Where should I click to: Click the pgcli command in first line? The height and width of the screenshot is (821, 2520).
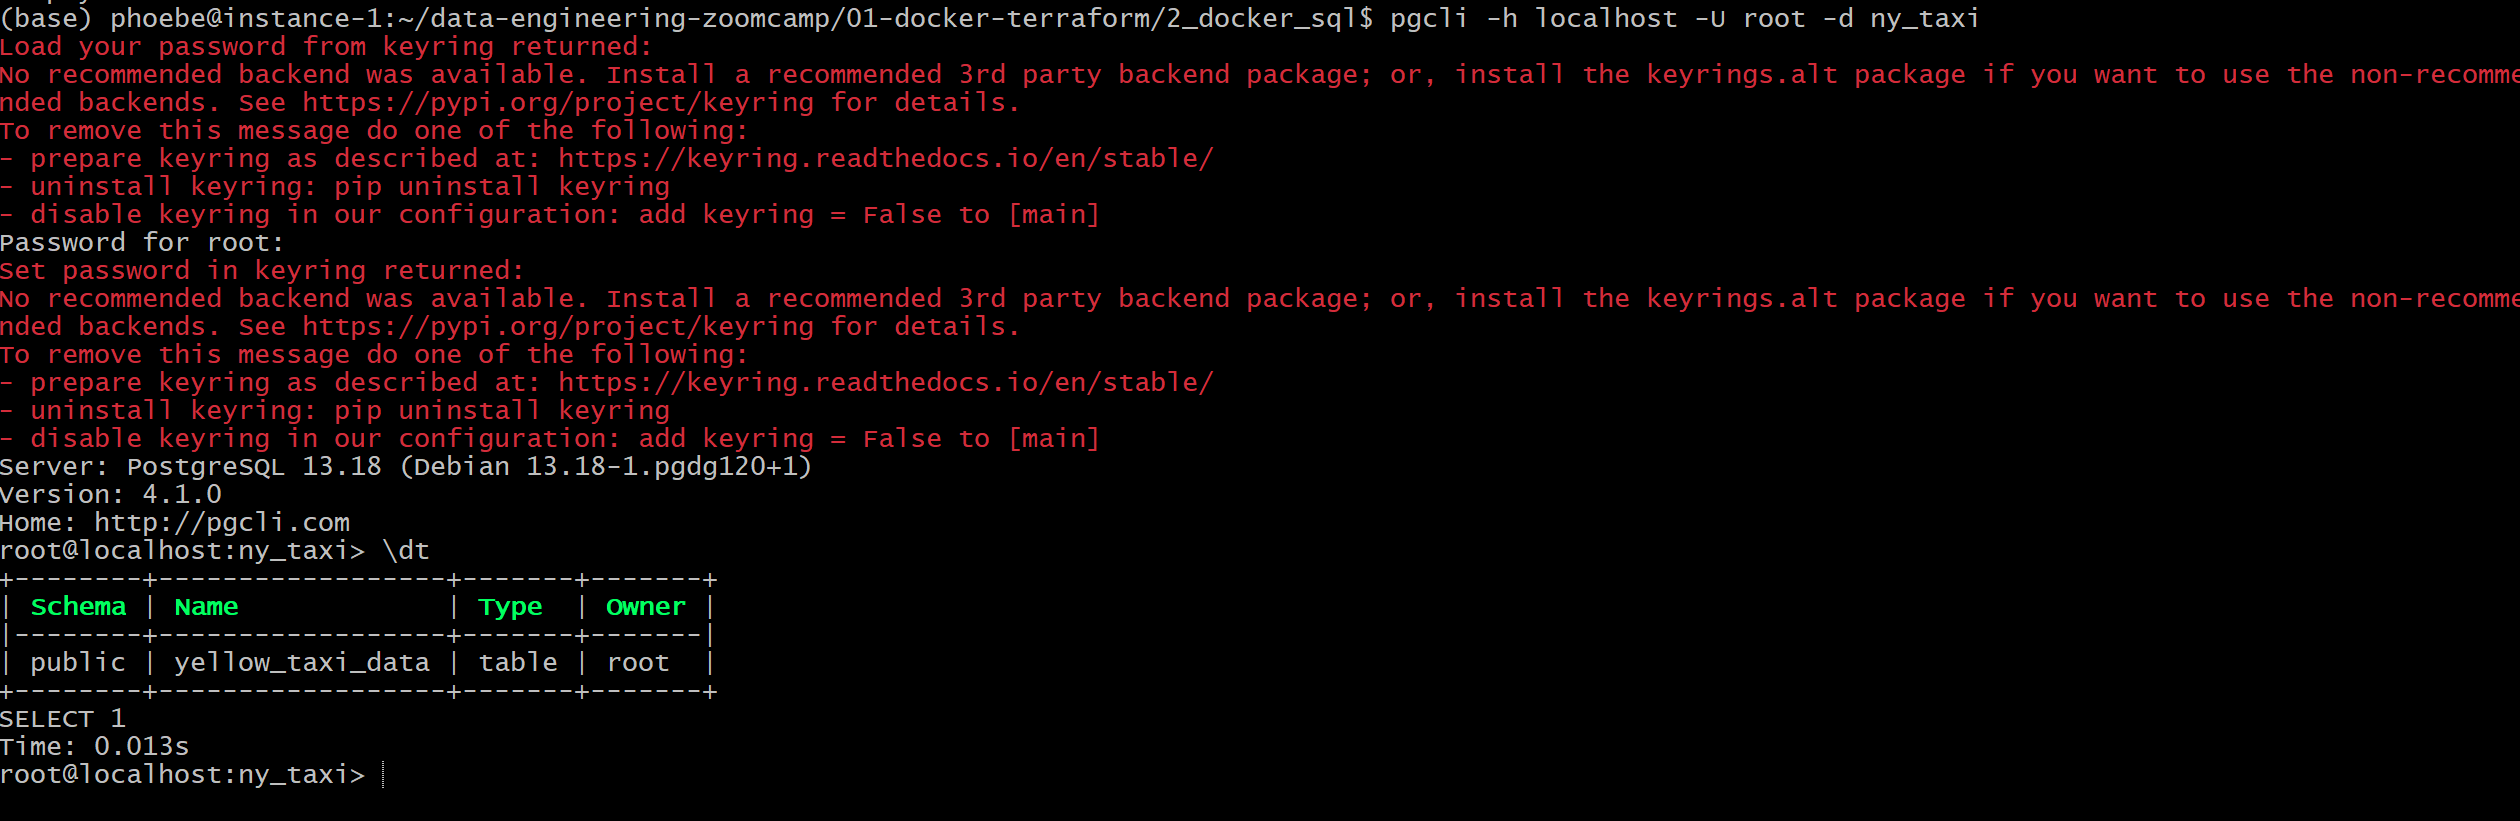1685,19
